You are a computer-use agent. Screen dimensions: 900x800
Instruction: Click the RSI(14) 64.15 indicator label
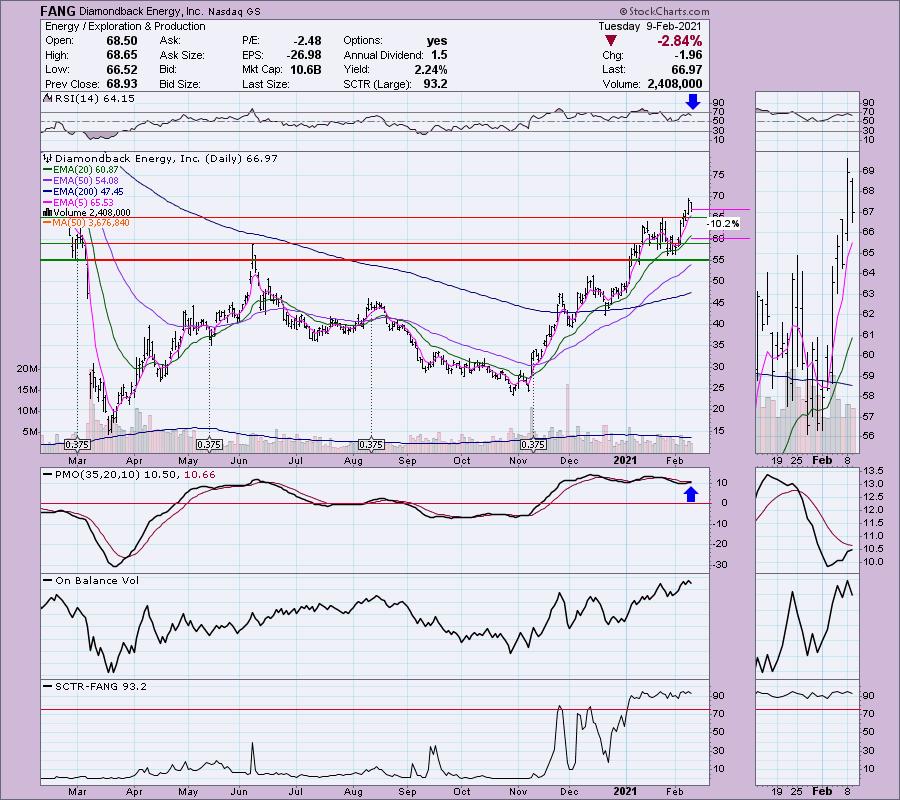point(90,99)
